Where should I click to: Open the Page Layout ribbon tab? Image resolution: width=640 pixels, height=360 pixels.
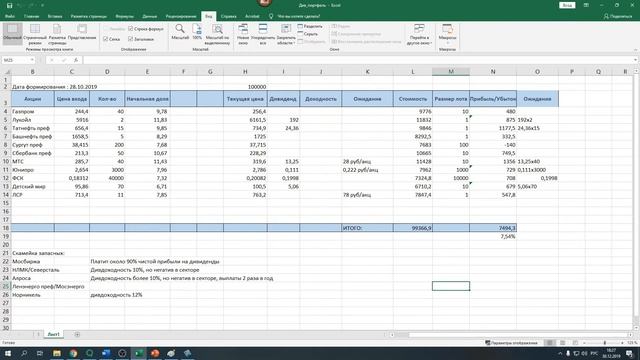[x=89, y=16]
